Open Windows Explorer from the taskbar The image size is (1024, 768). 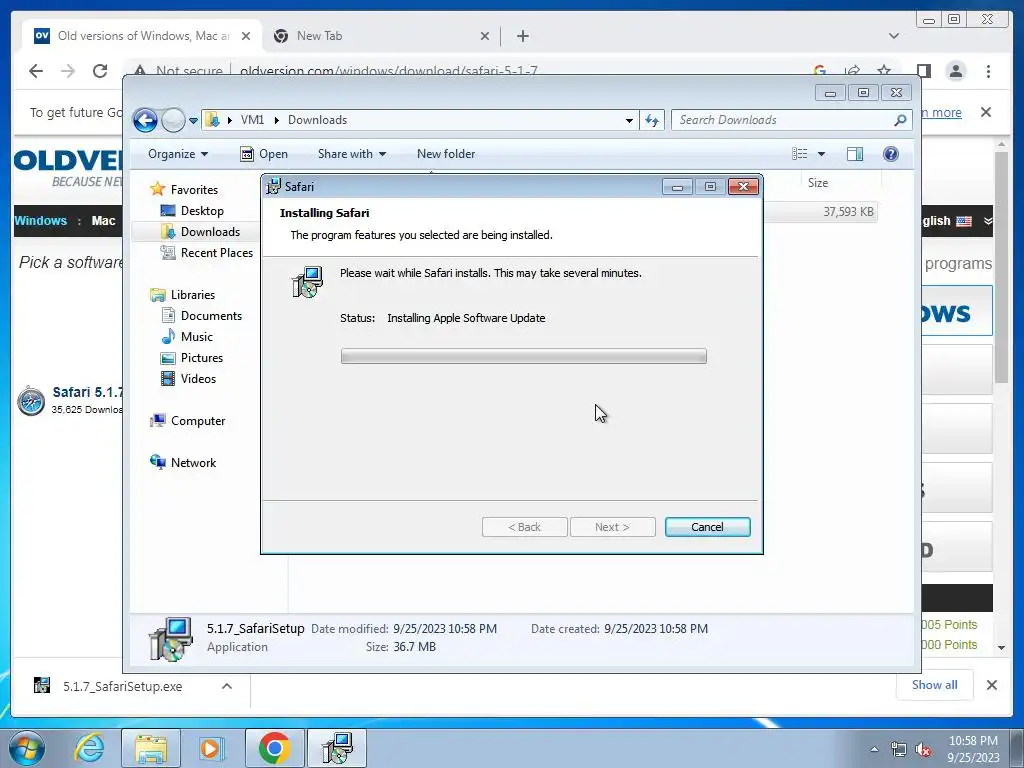click(151, 748)
